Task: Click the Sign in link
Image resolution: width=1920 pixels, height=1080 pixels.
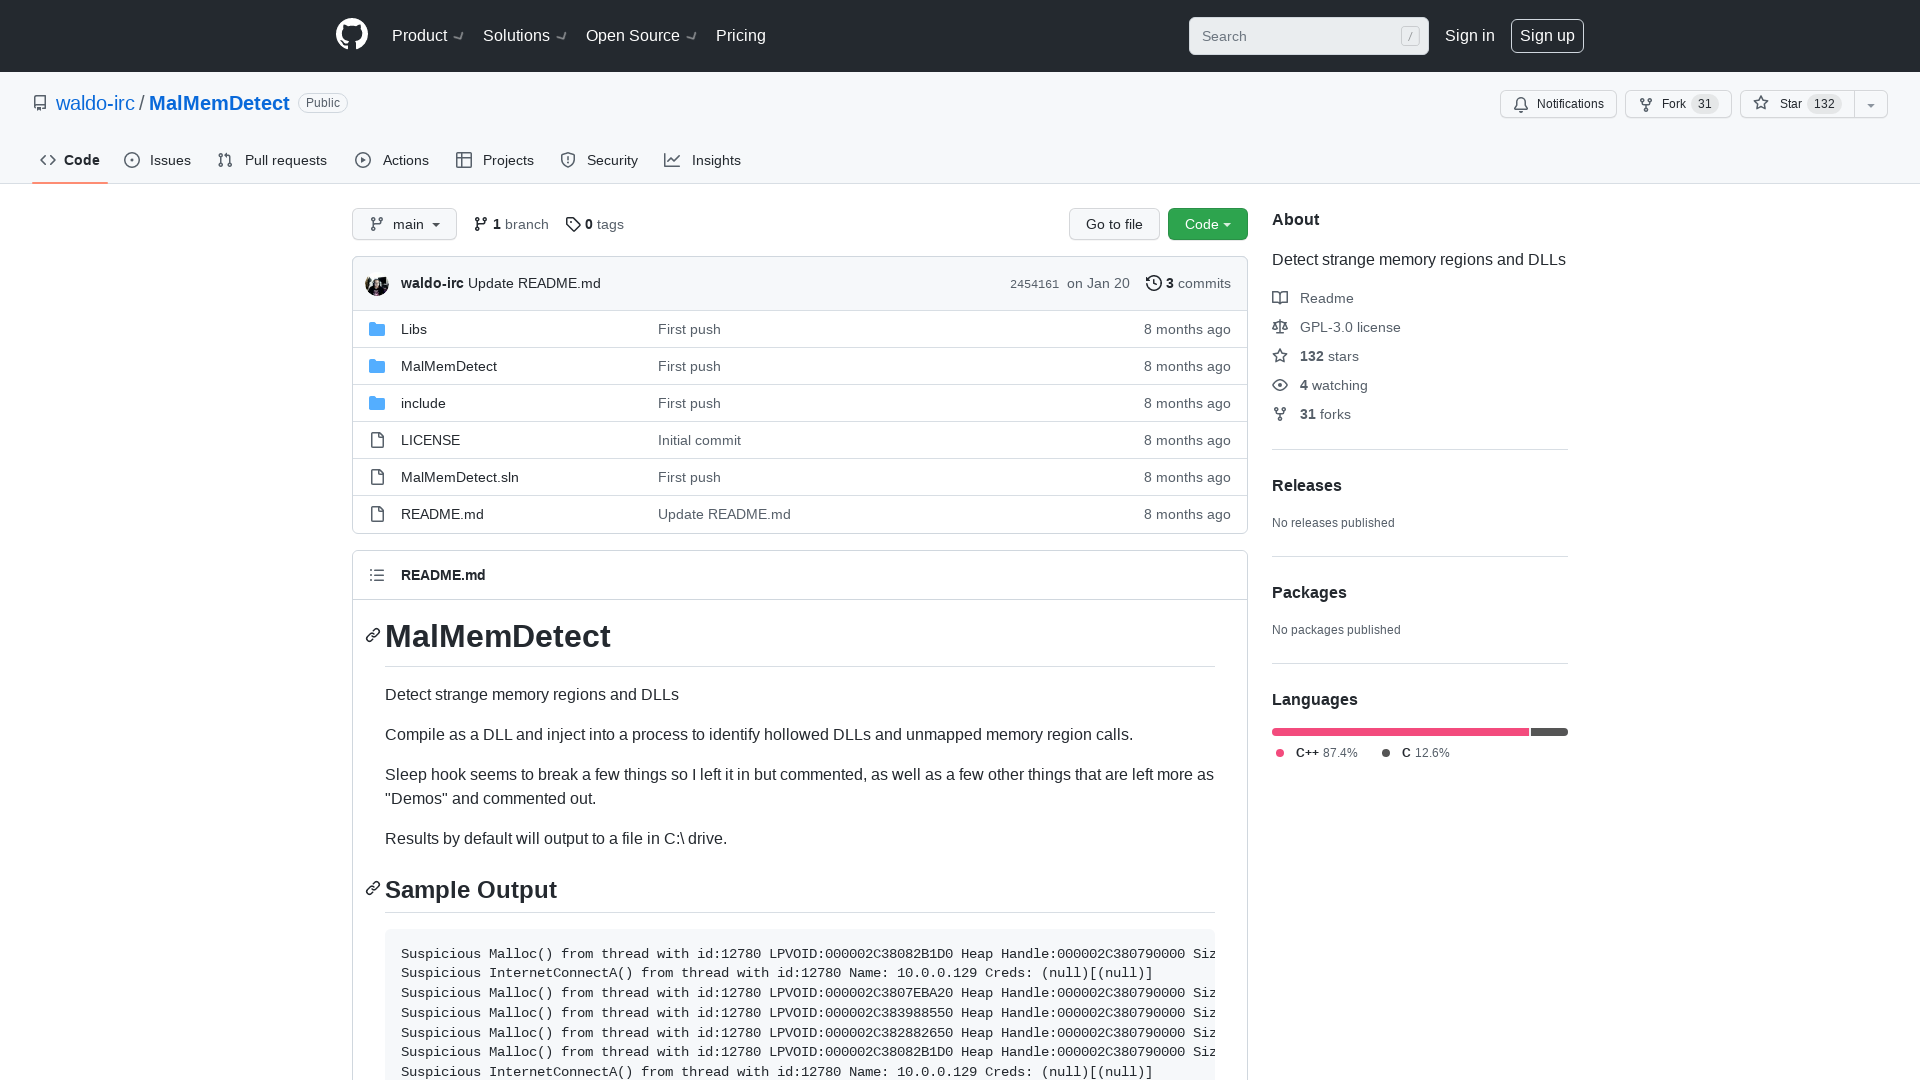Action: [x=1470, y=36]
